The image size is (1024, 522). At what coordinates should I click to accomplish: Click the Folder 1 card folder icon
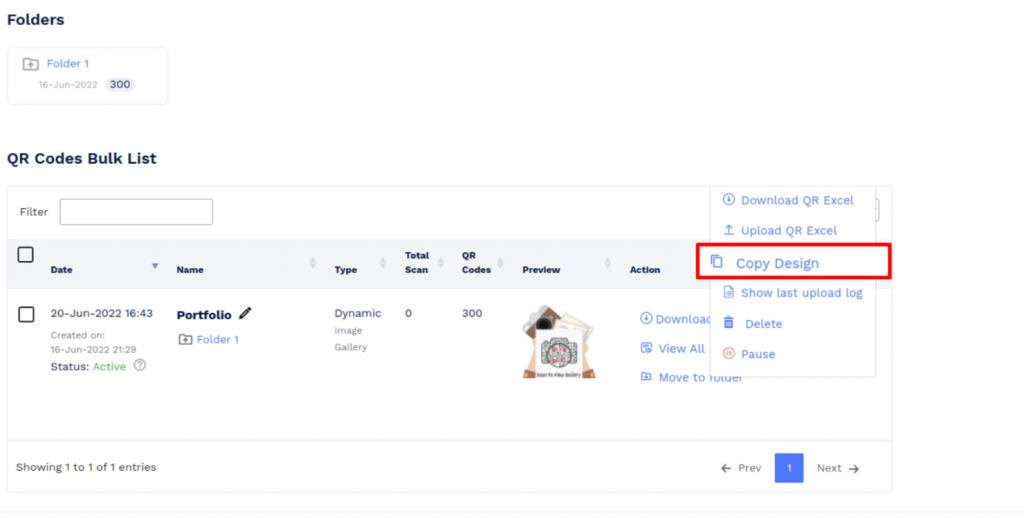click(x=31, y=64)
